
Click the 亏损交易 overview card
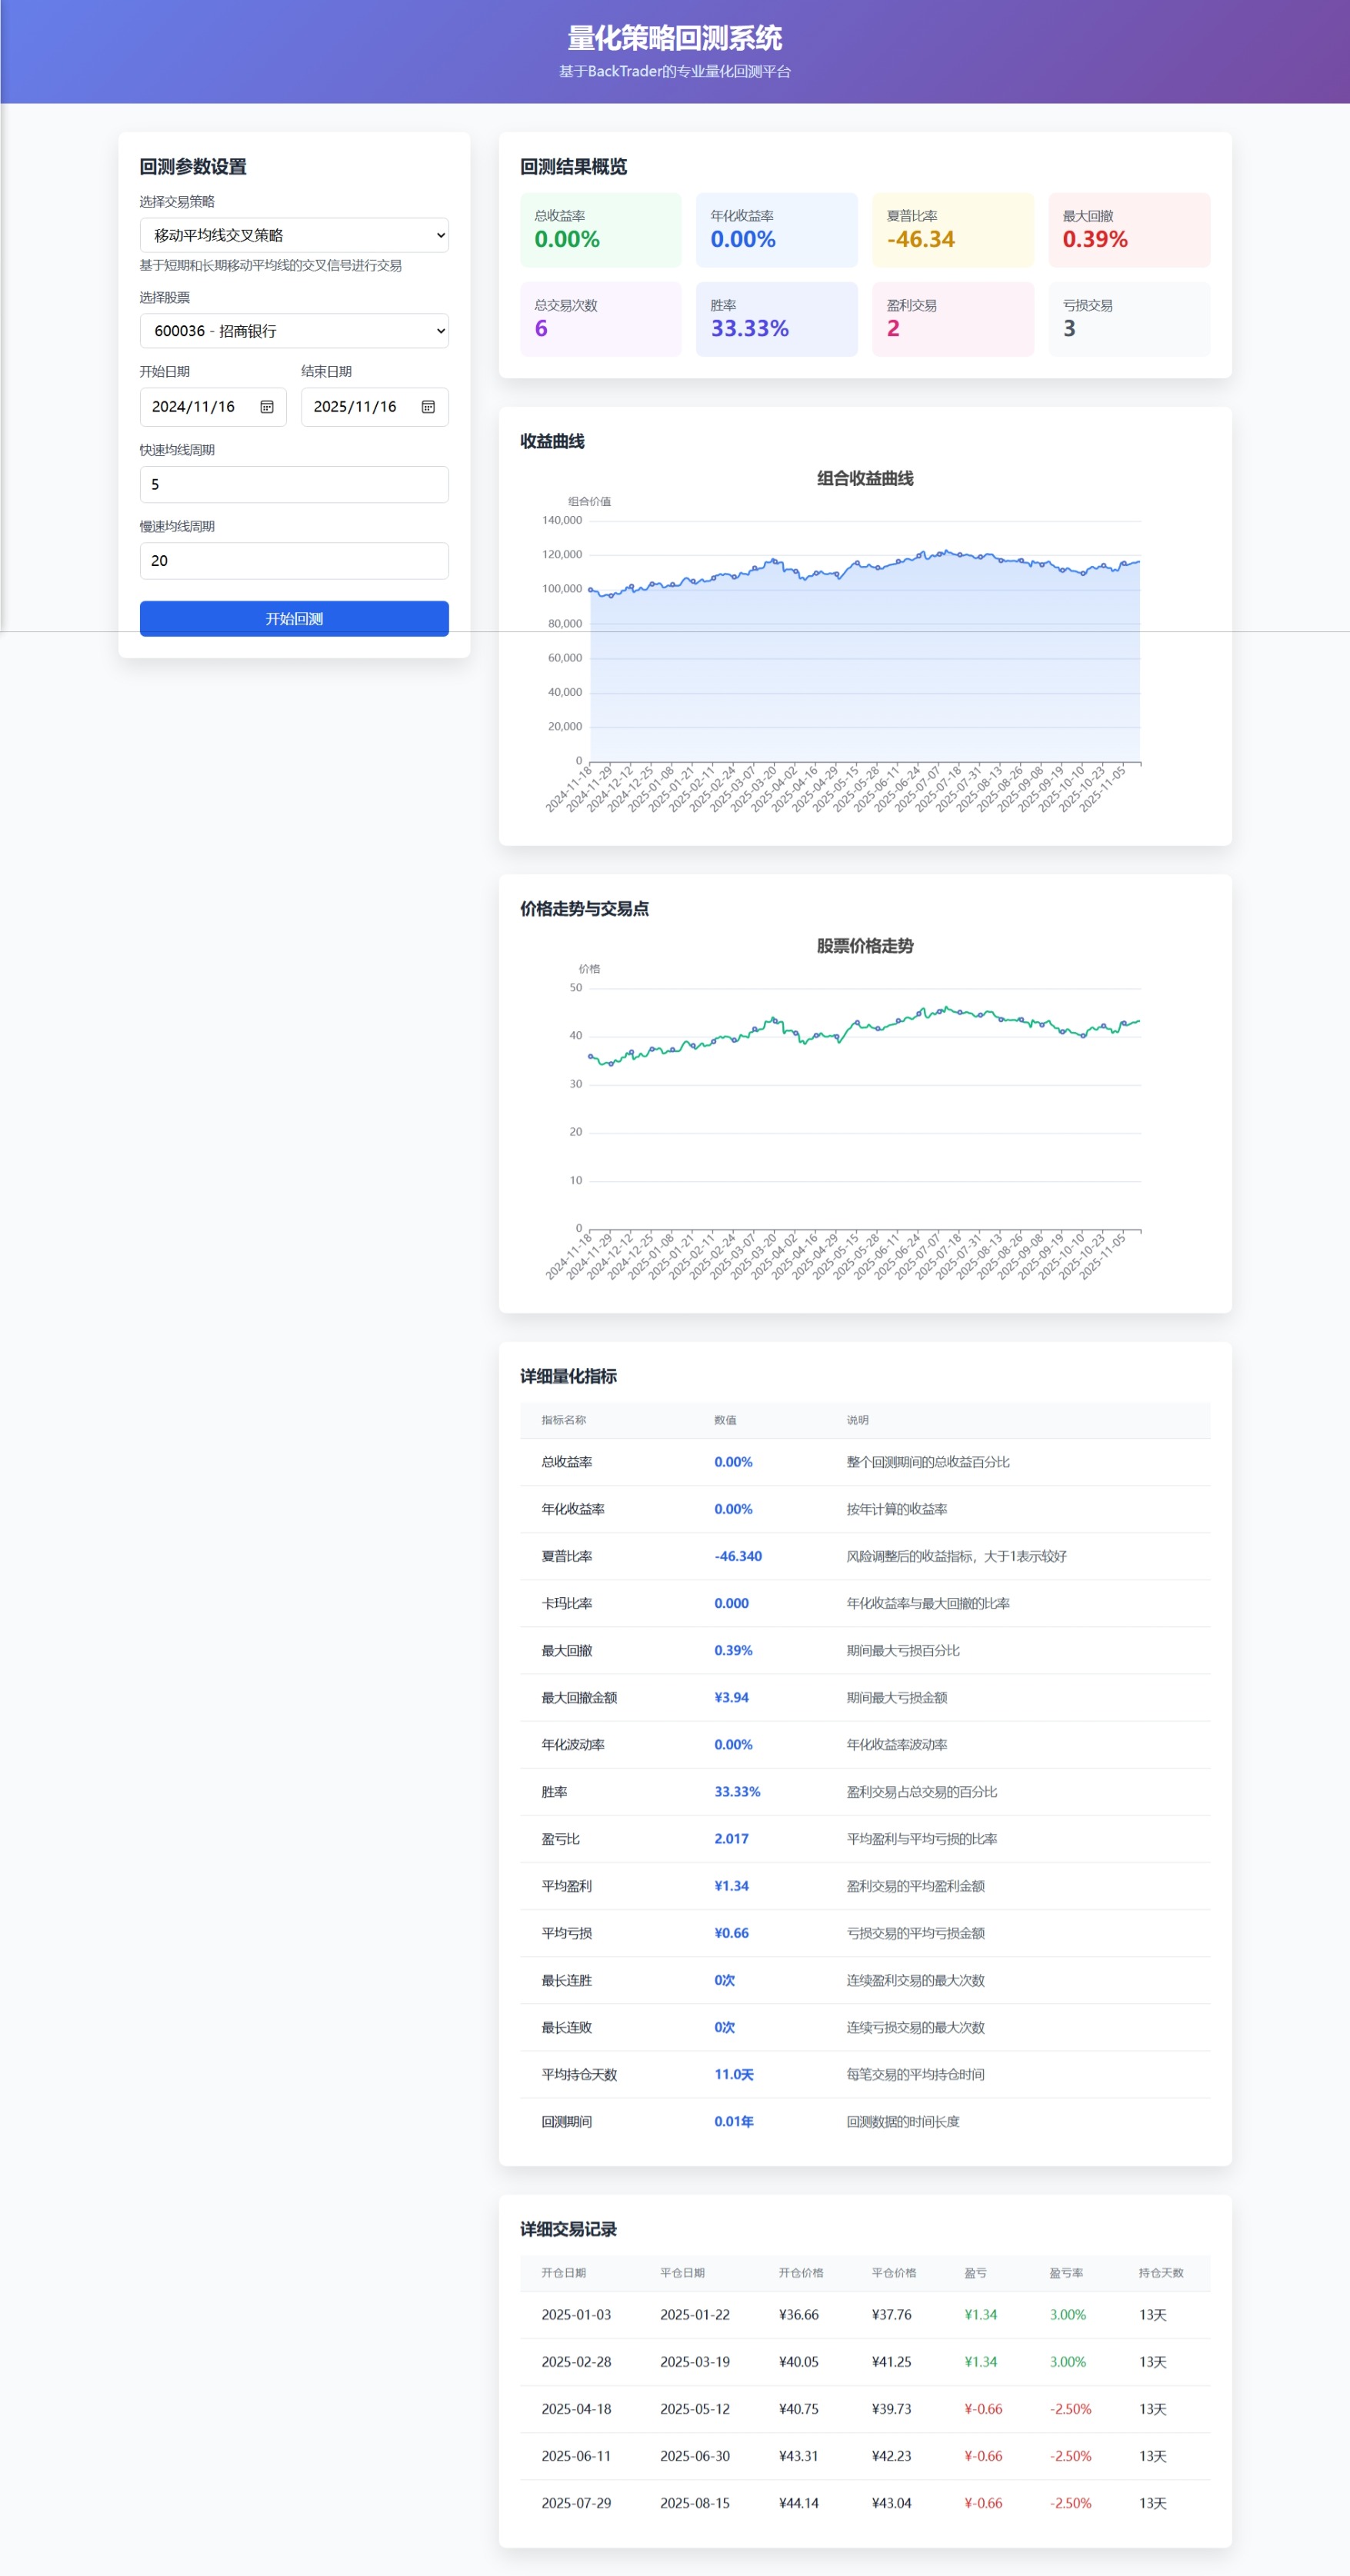pyautogui.click(x=1128, y=319)
